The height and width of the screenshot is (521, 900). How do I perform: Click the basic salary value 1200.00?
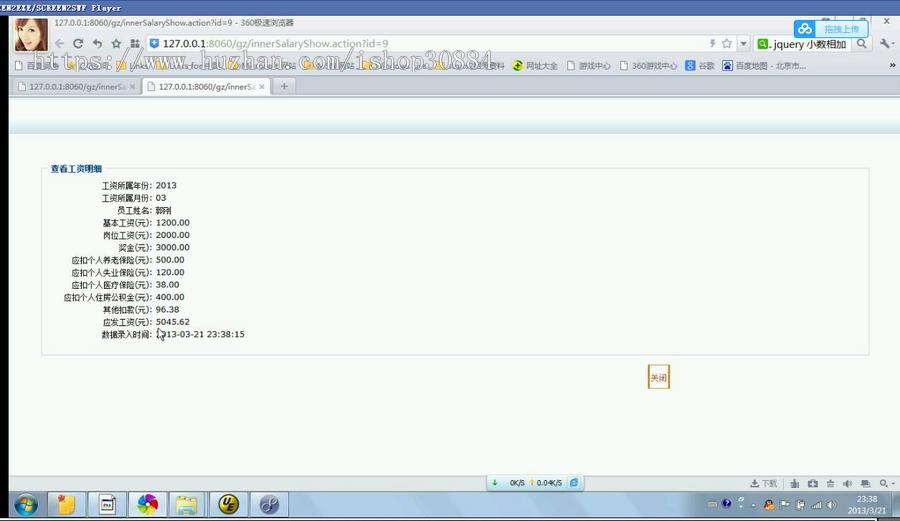click(173, 223)
